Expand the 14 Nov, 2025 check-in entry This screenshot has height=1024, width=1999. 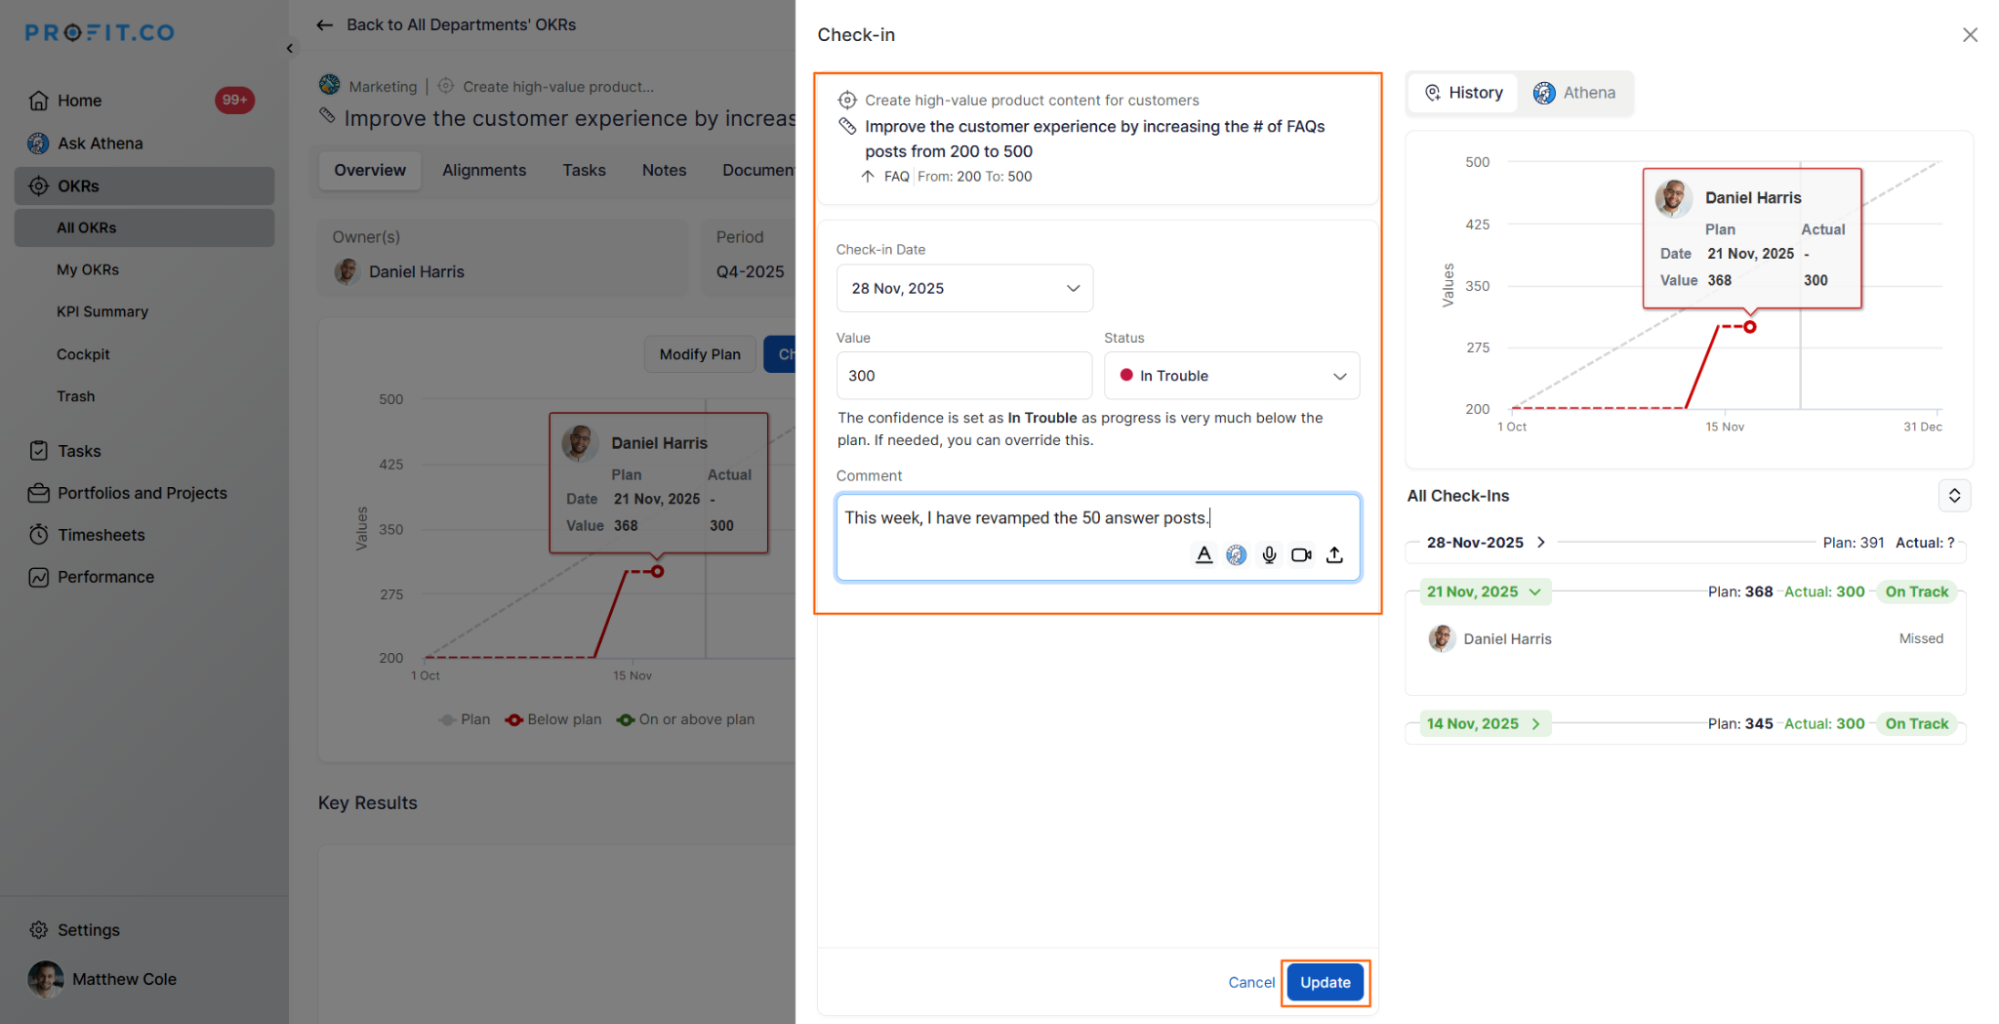(1536, 724)
